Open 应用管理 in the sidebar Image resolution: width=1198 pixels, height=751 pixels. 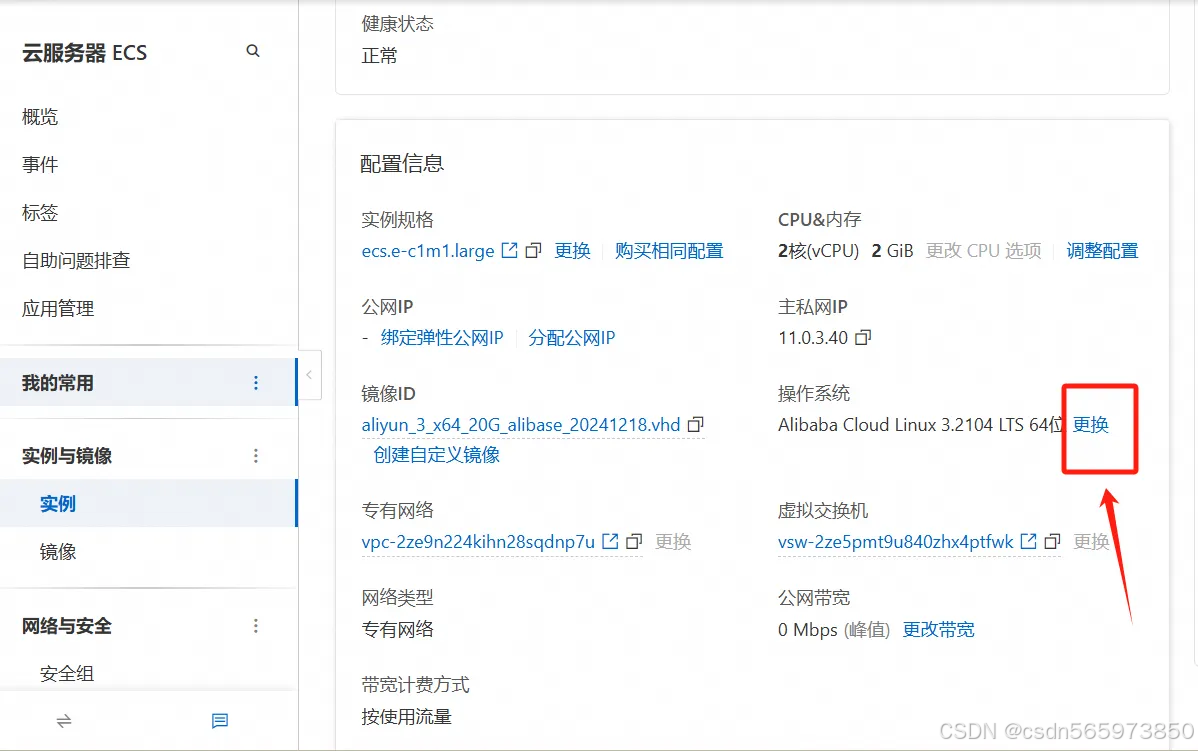[58, 309]
